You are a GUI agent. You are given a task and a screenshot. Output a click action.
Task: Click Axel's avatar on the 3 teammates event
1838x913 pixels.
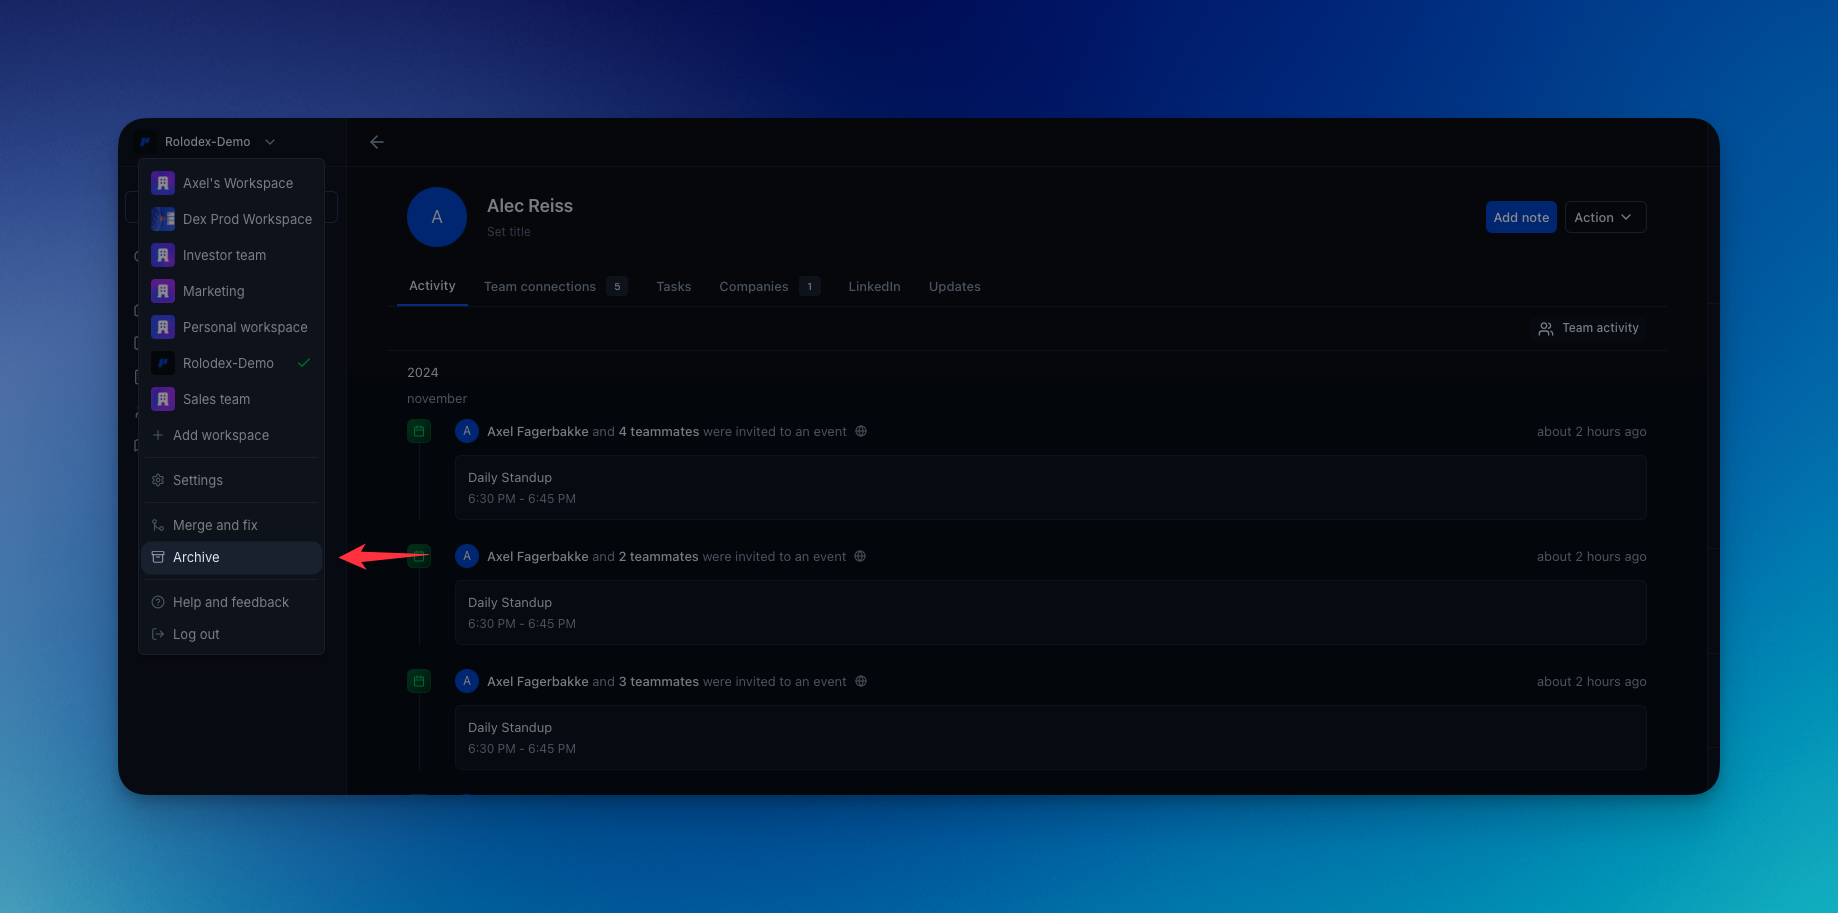tap(467, 682)
